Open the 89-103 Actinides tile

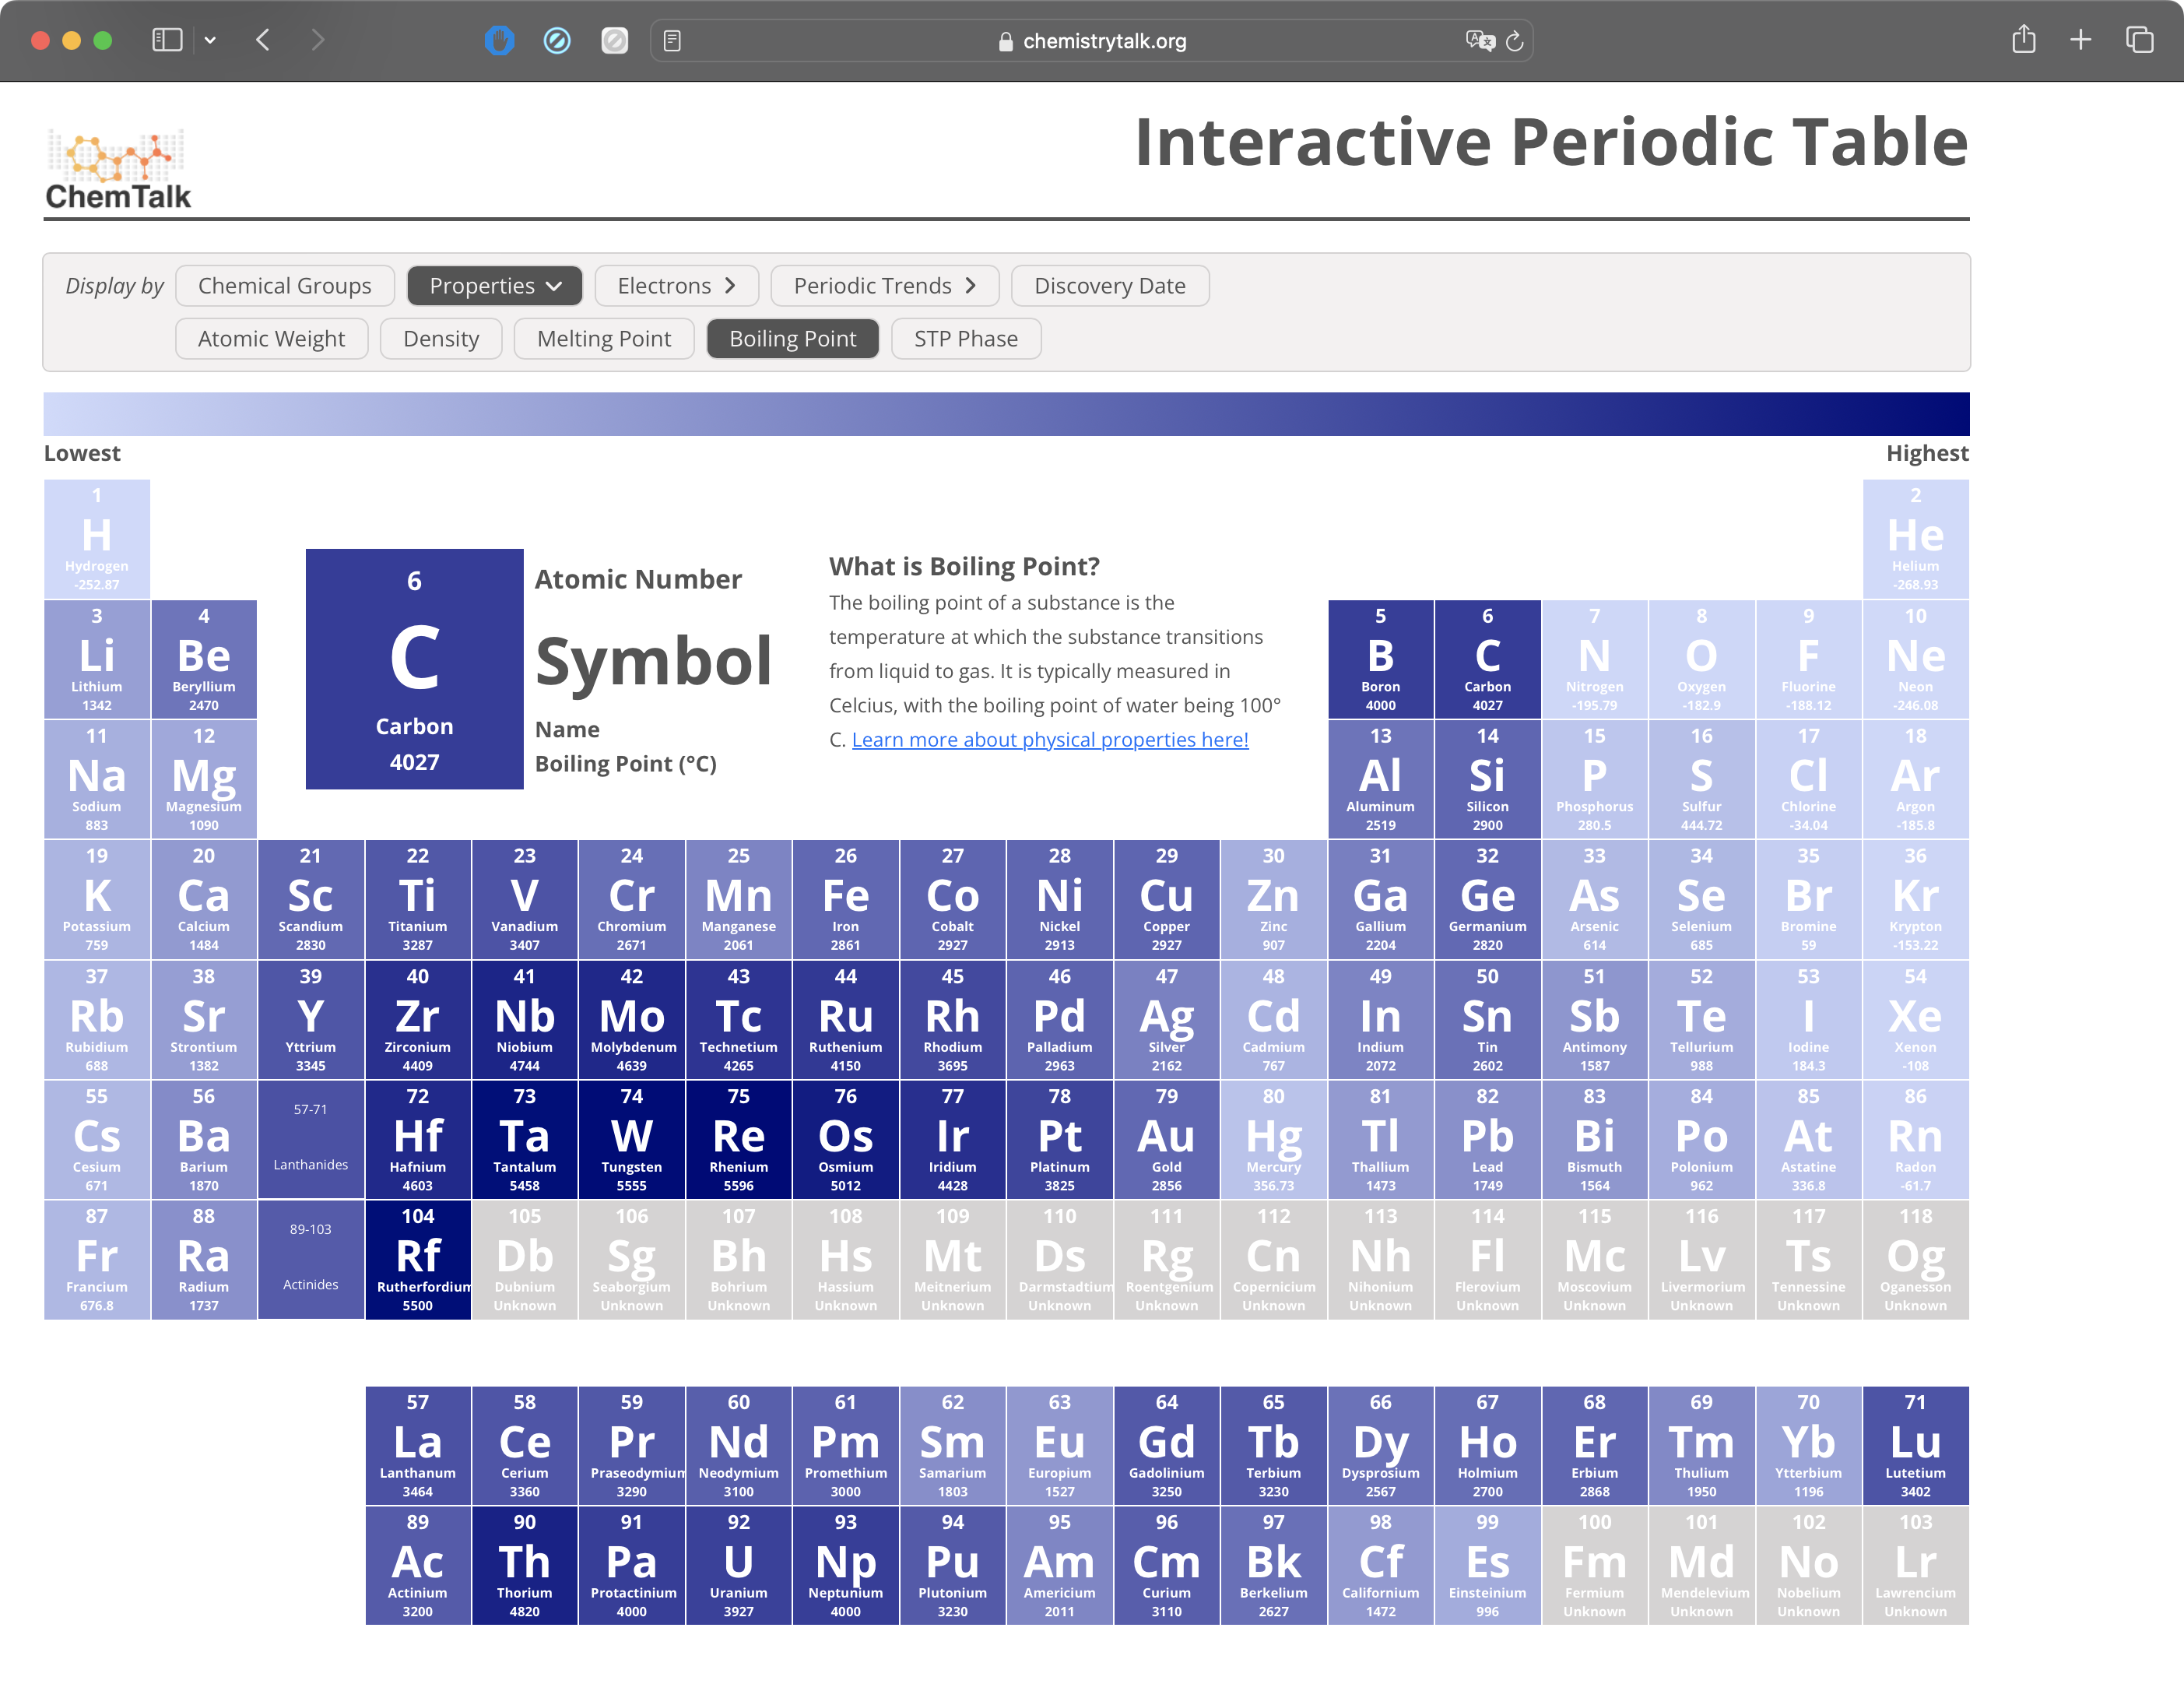click(x=310, y=1259)
